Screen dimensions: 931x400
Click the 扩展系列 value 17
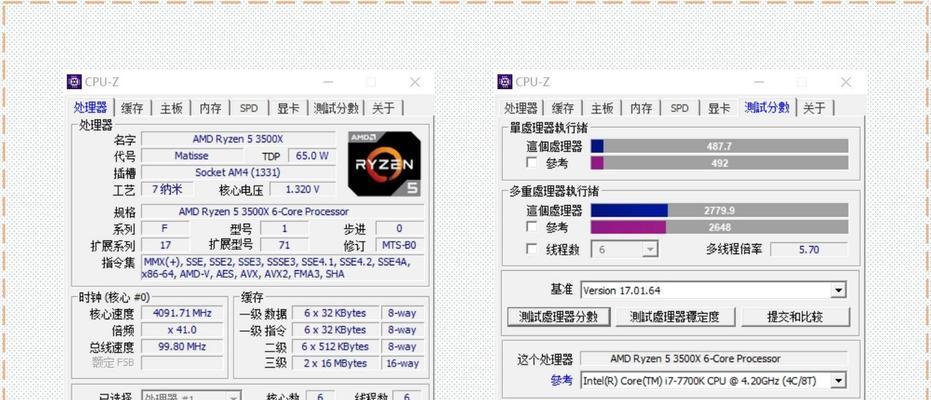165,245
